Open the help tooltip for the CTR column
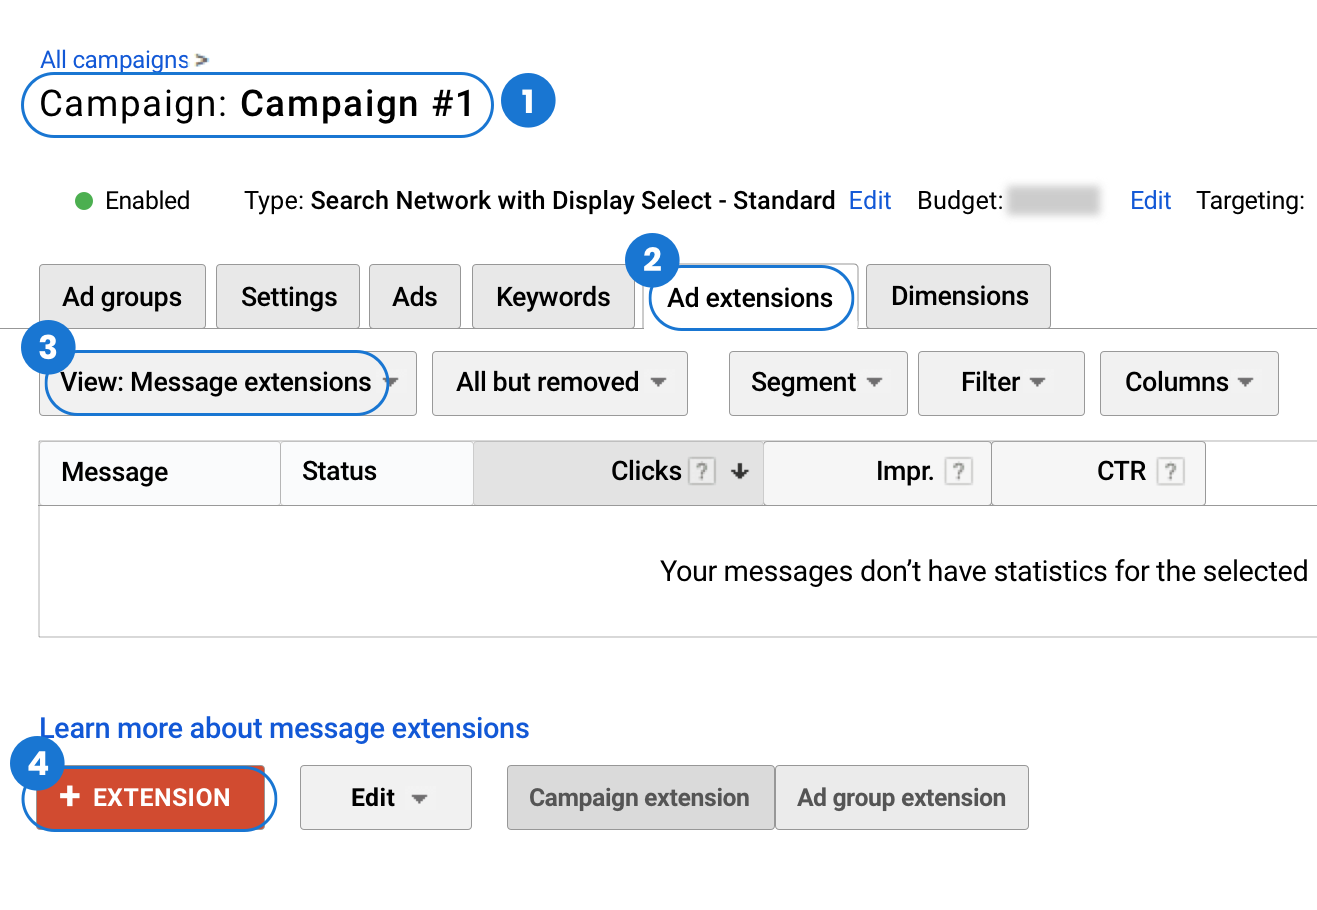Image resolution: width=1317 pixels, height=910 pixels. [x=1172, y=471]
